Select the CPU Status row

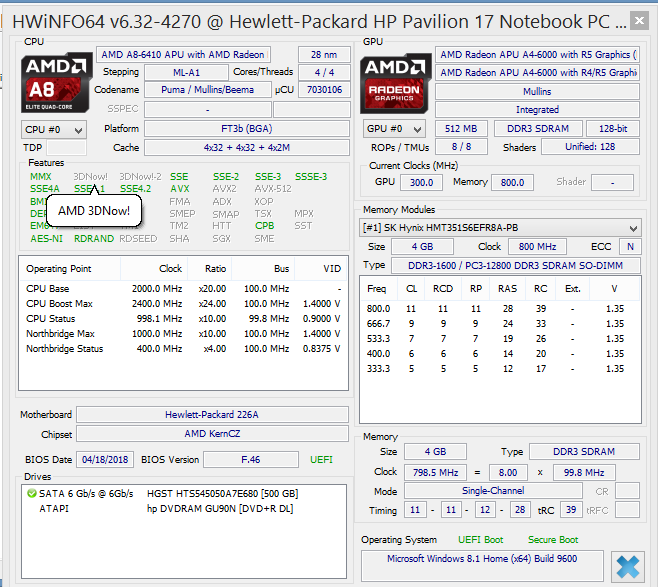click(x=183, y=319)
